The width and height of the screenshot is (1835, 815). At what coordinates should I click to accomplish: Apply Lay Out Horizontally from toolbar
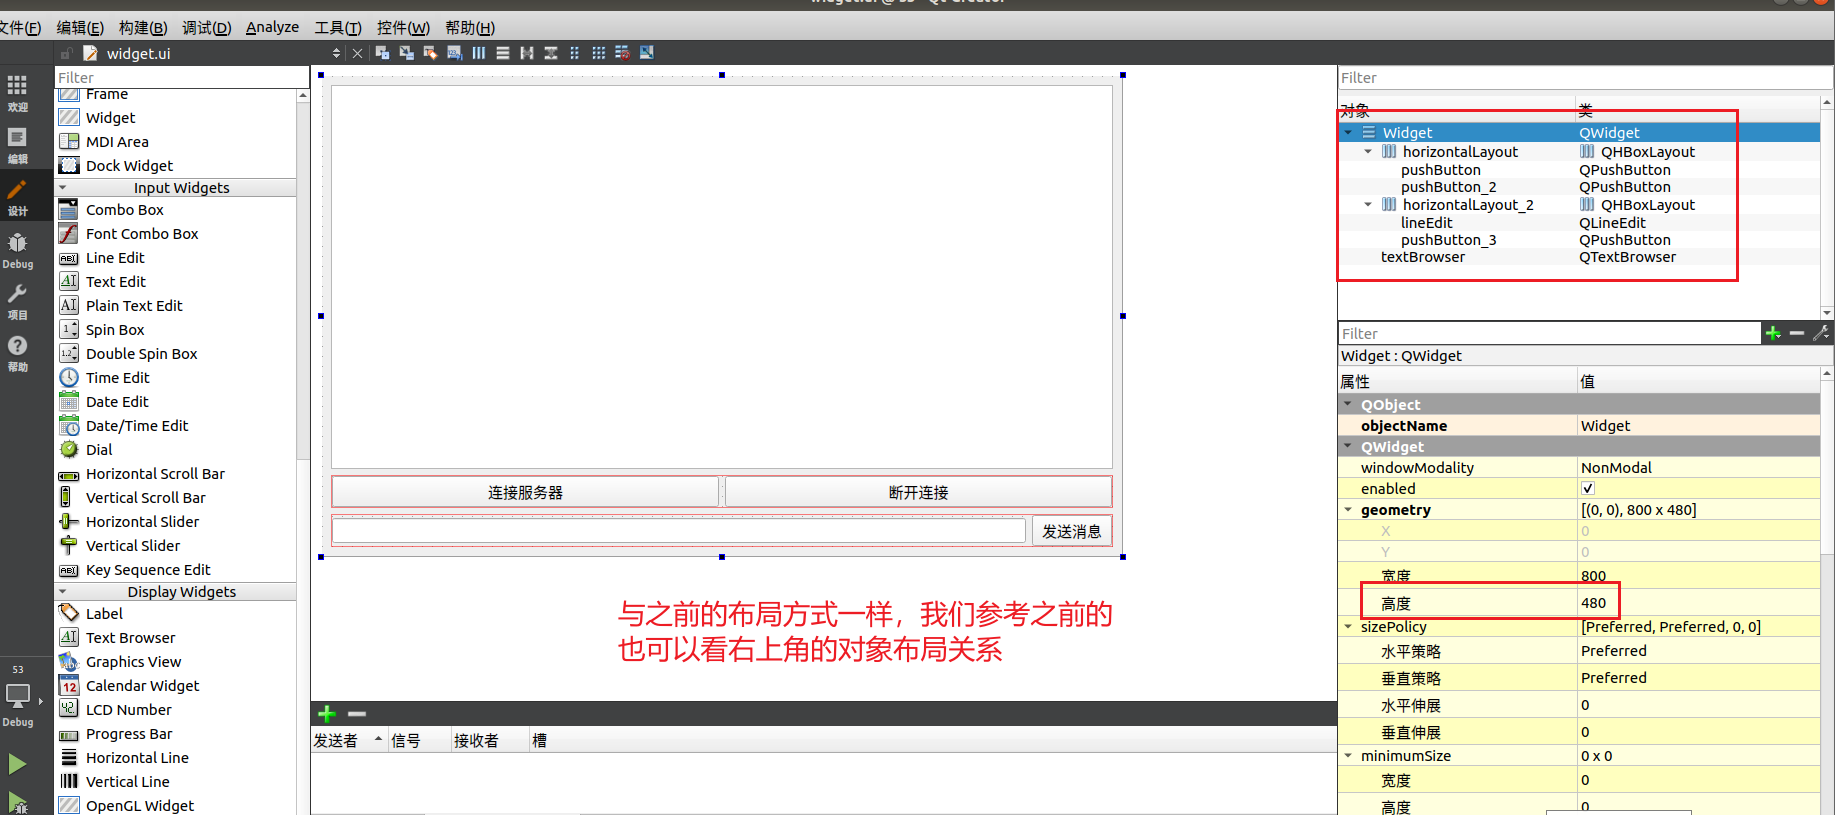pos(479,53)
